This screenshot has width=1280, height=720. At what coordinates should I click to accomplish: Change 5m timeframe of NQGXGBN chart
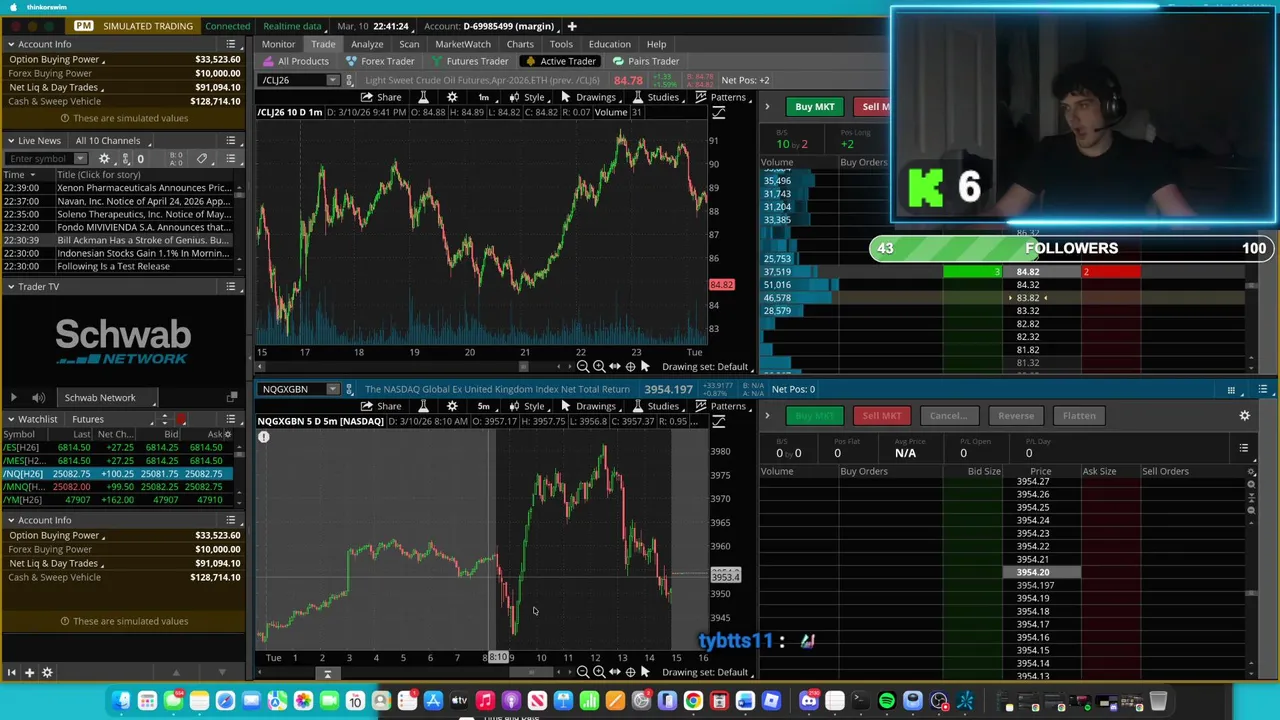tap(483, 406)
